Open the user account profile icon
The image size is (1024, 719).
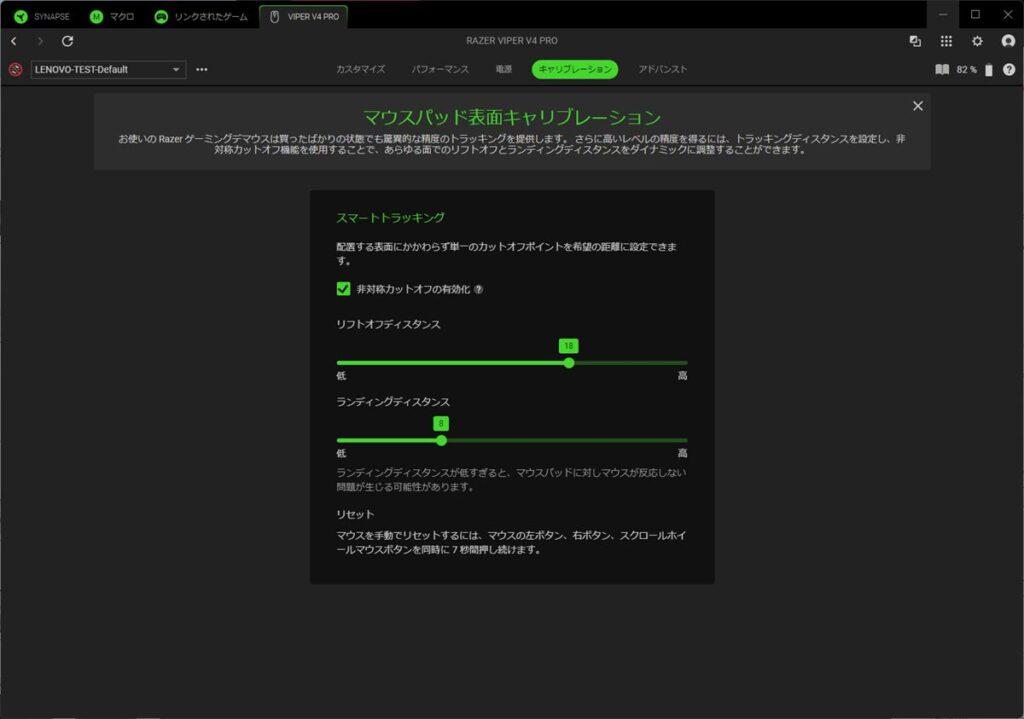point(1007,41)
